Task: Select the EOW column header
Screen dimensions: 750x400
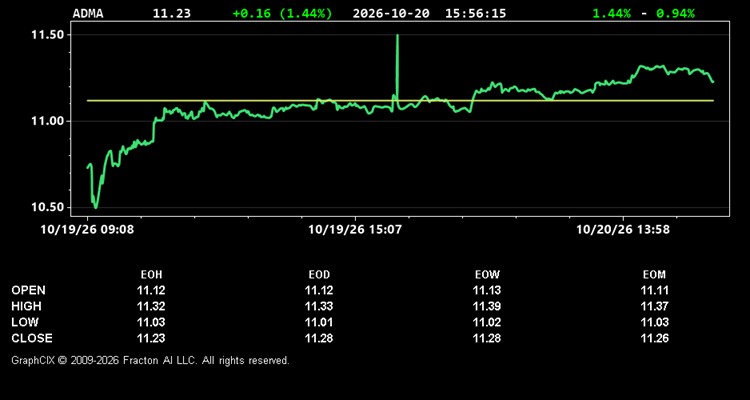Action: tap(487, 275)
